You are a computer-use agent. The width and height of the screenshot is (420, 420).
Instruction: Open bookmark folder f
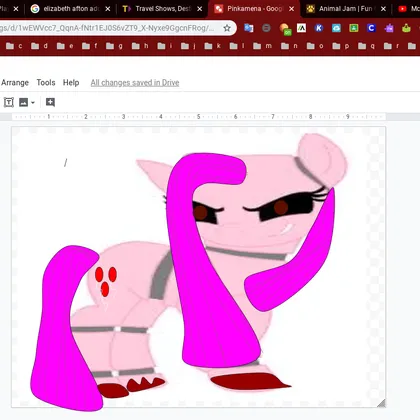pyautogui.click(x=90, y=46)
